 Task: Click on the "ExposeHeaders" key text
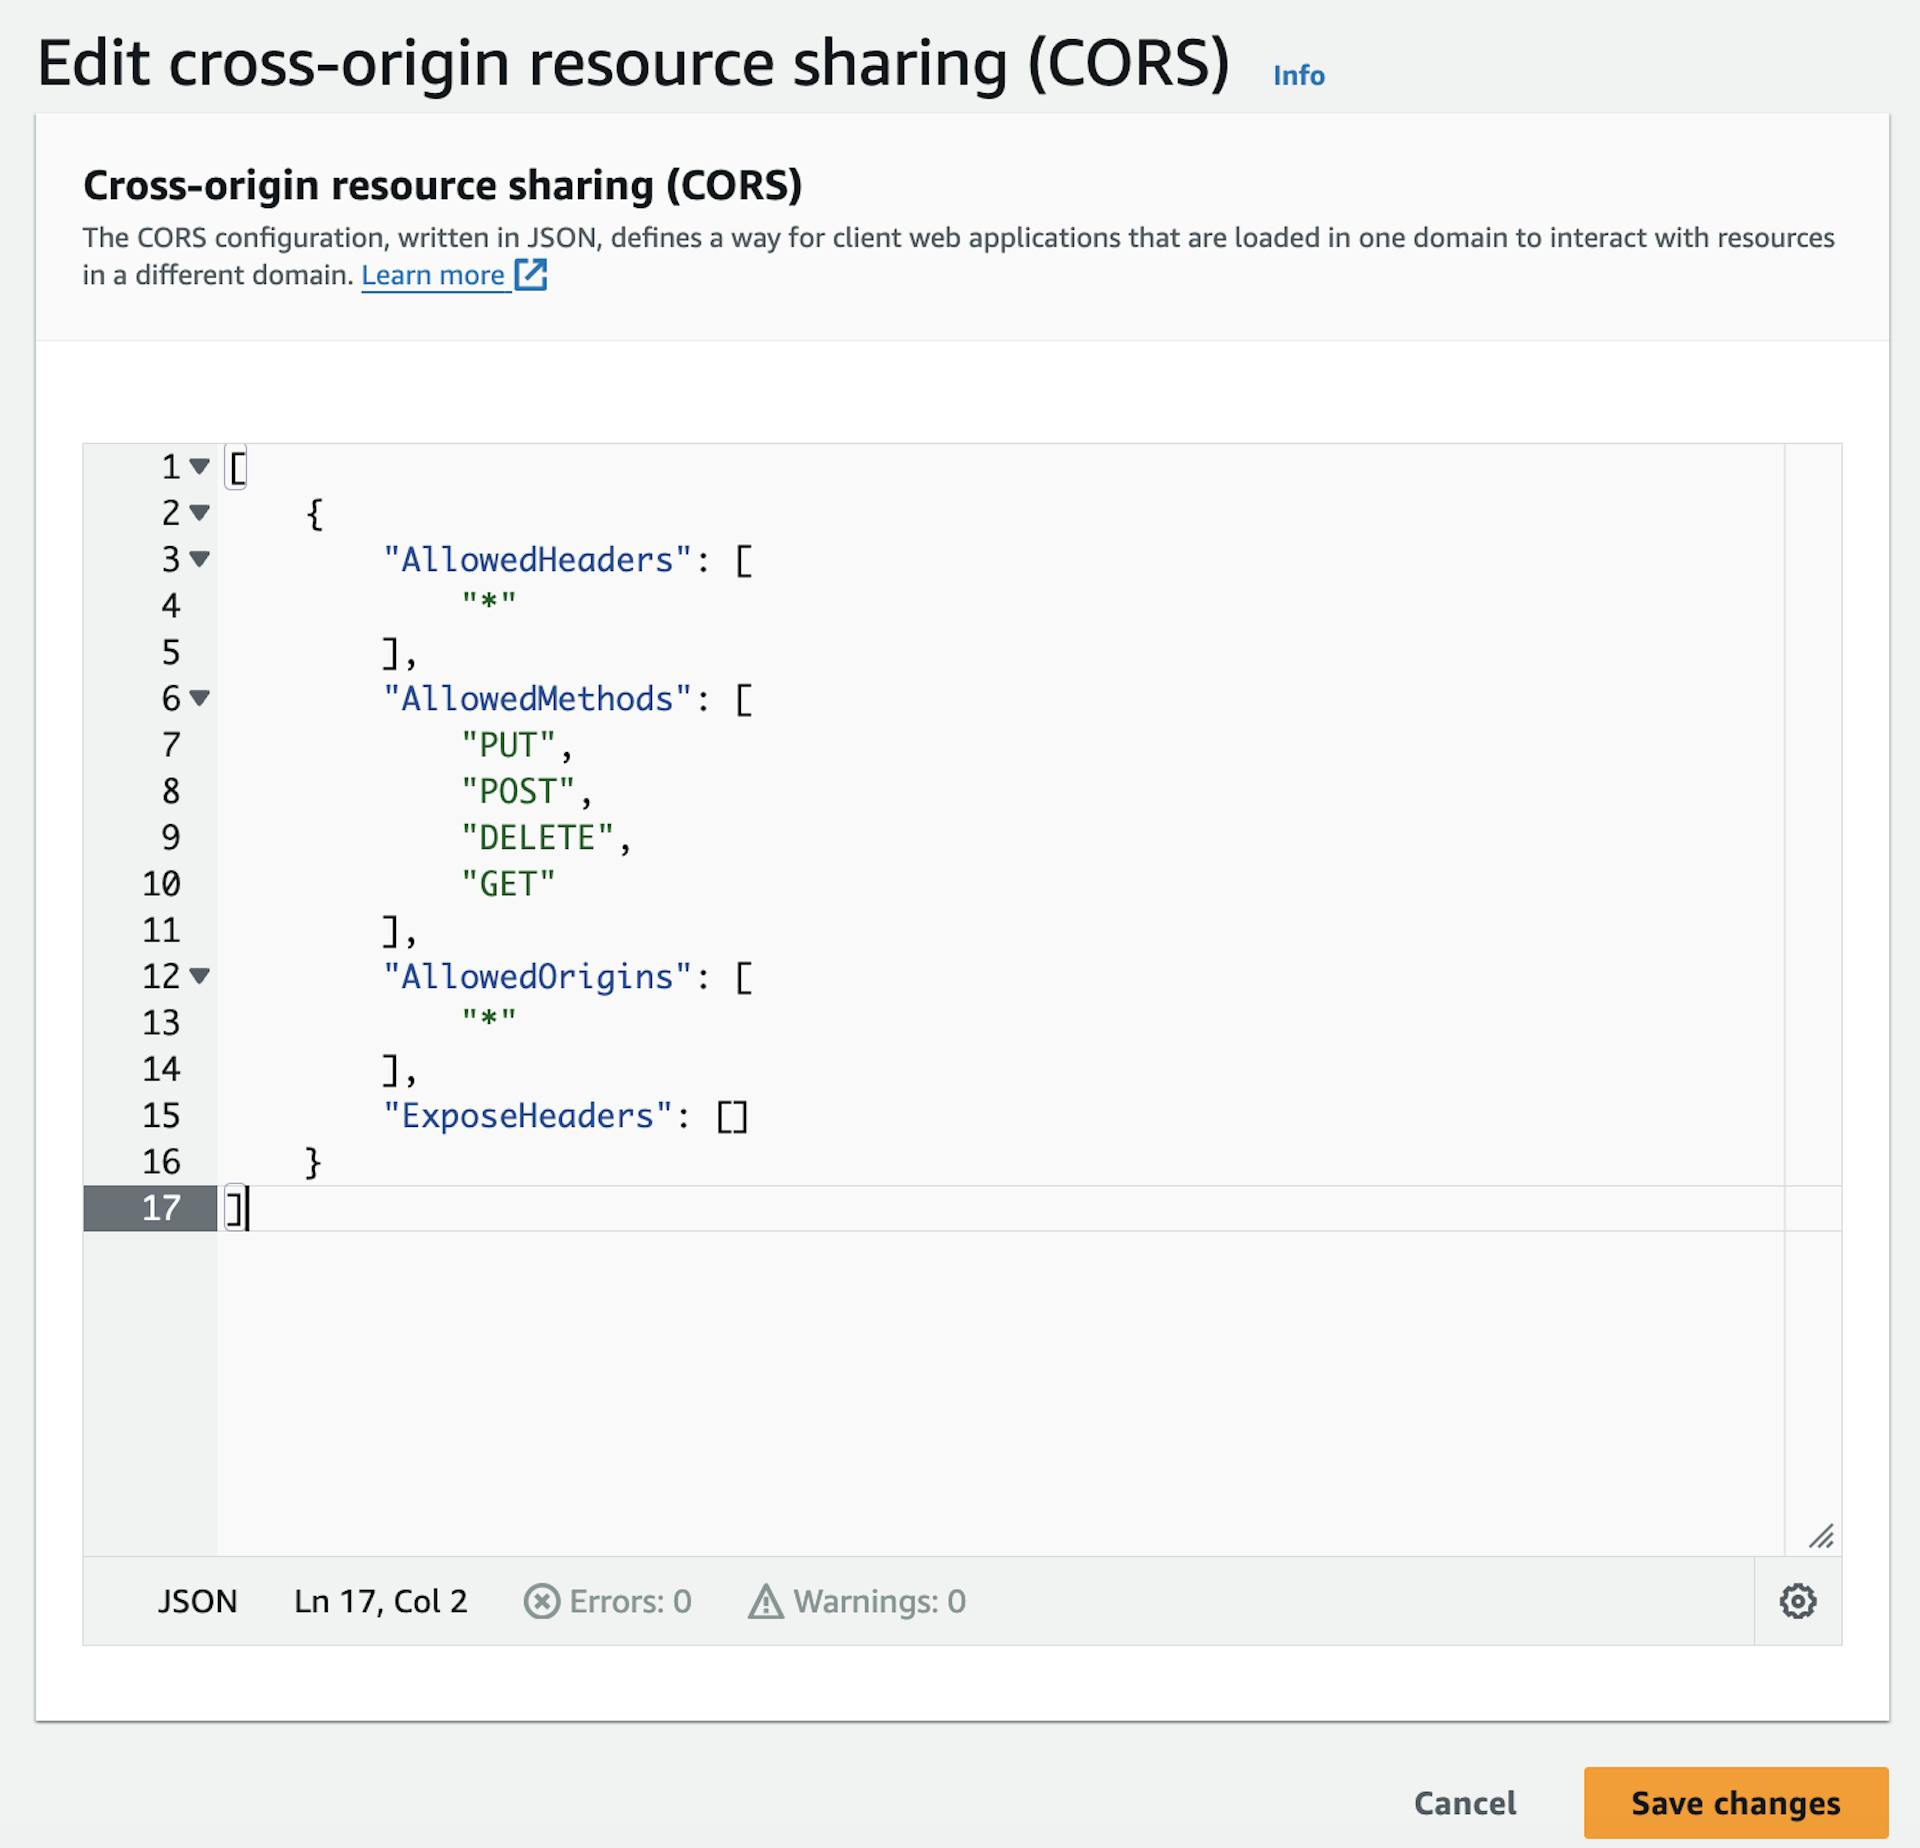[528, 1115]
